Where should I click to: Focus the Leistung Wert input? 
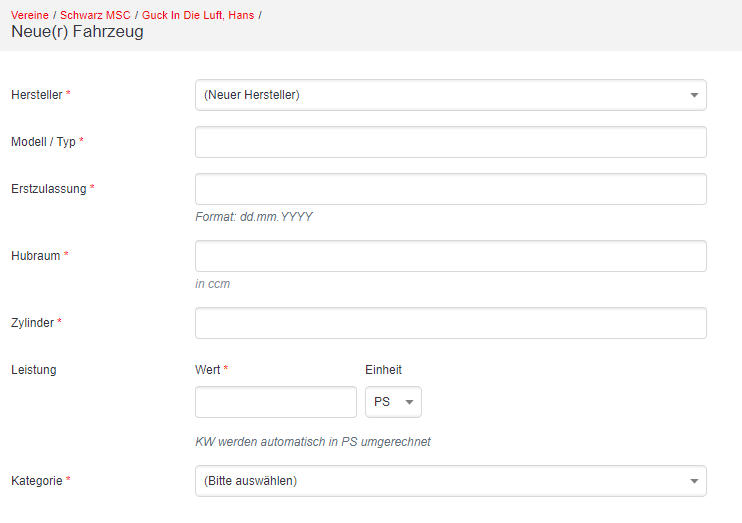(276, 402)
